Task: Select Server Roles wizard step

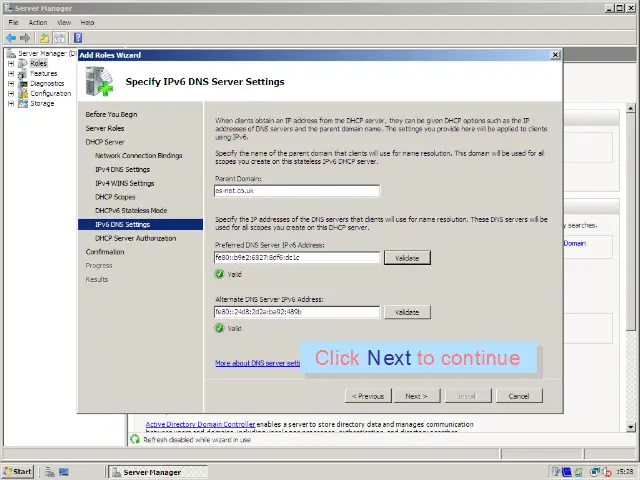Action: [x=105, y=128]
